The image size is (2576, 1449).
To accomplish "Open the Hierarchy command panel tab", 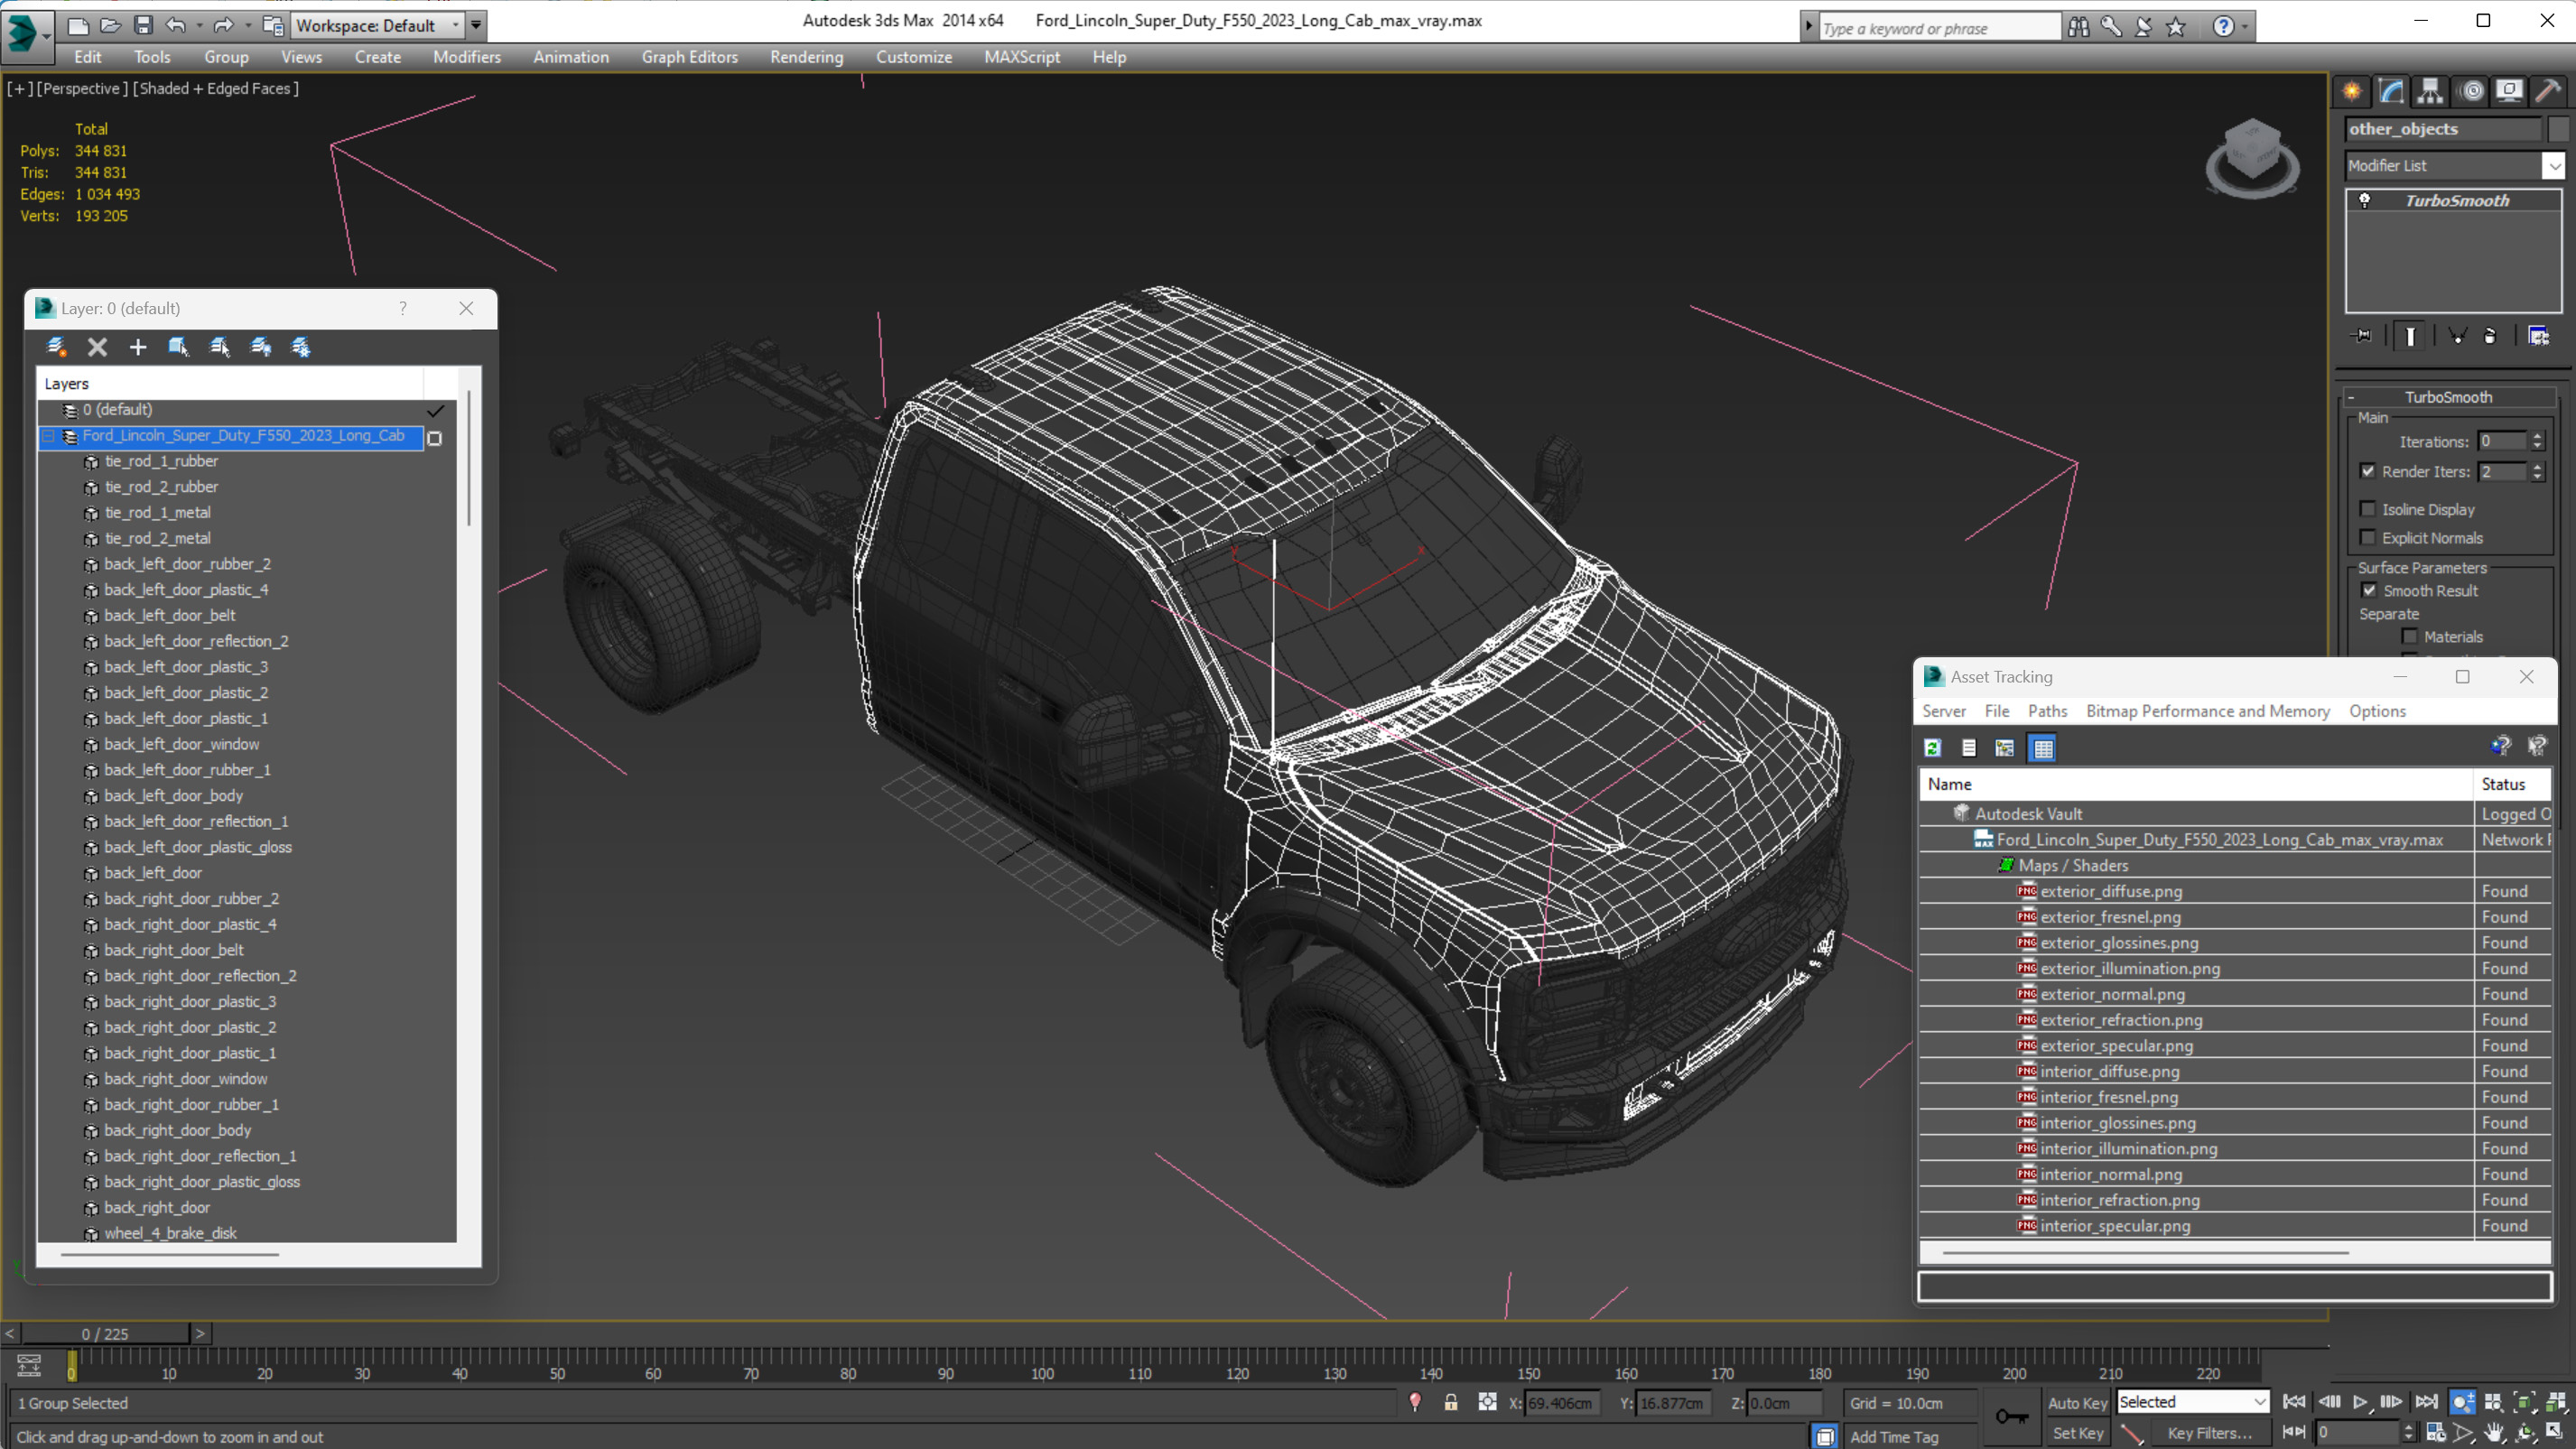I will tap(2430, 91).
